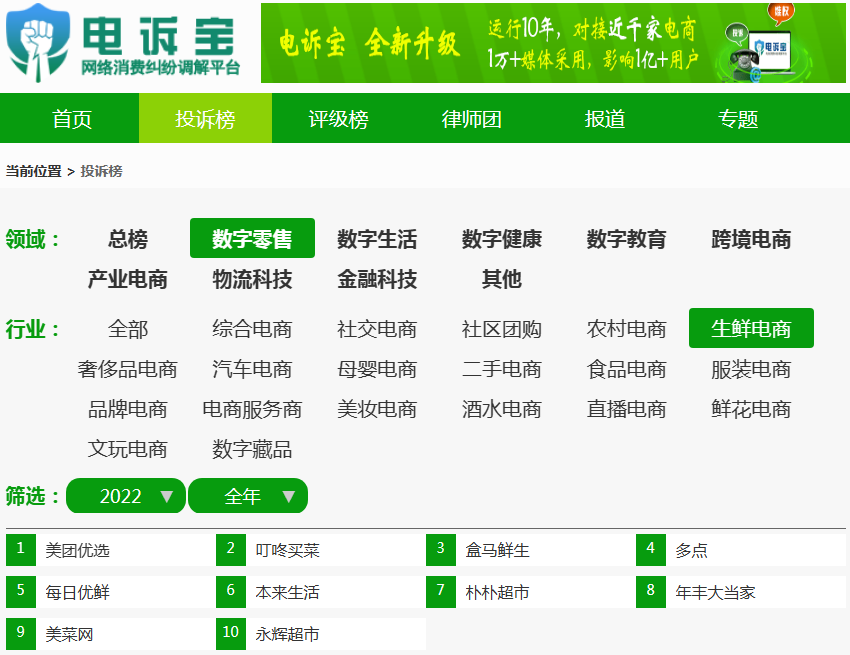This screenshot has height=655, width=850.
Task: Pick the 品牌电商 industry
Action: (128, 409)
